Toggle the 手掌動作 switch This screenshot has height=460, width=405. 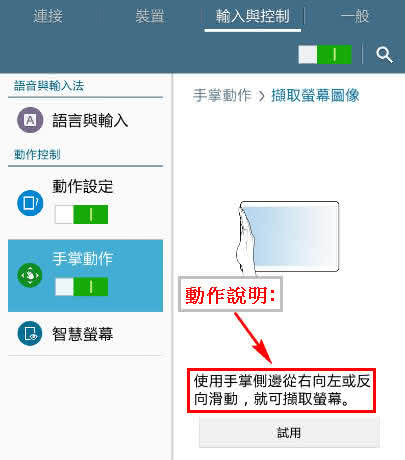[x=81, y=287]
